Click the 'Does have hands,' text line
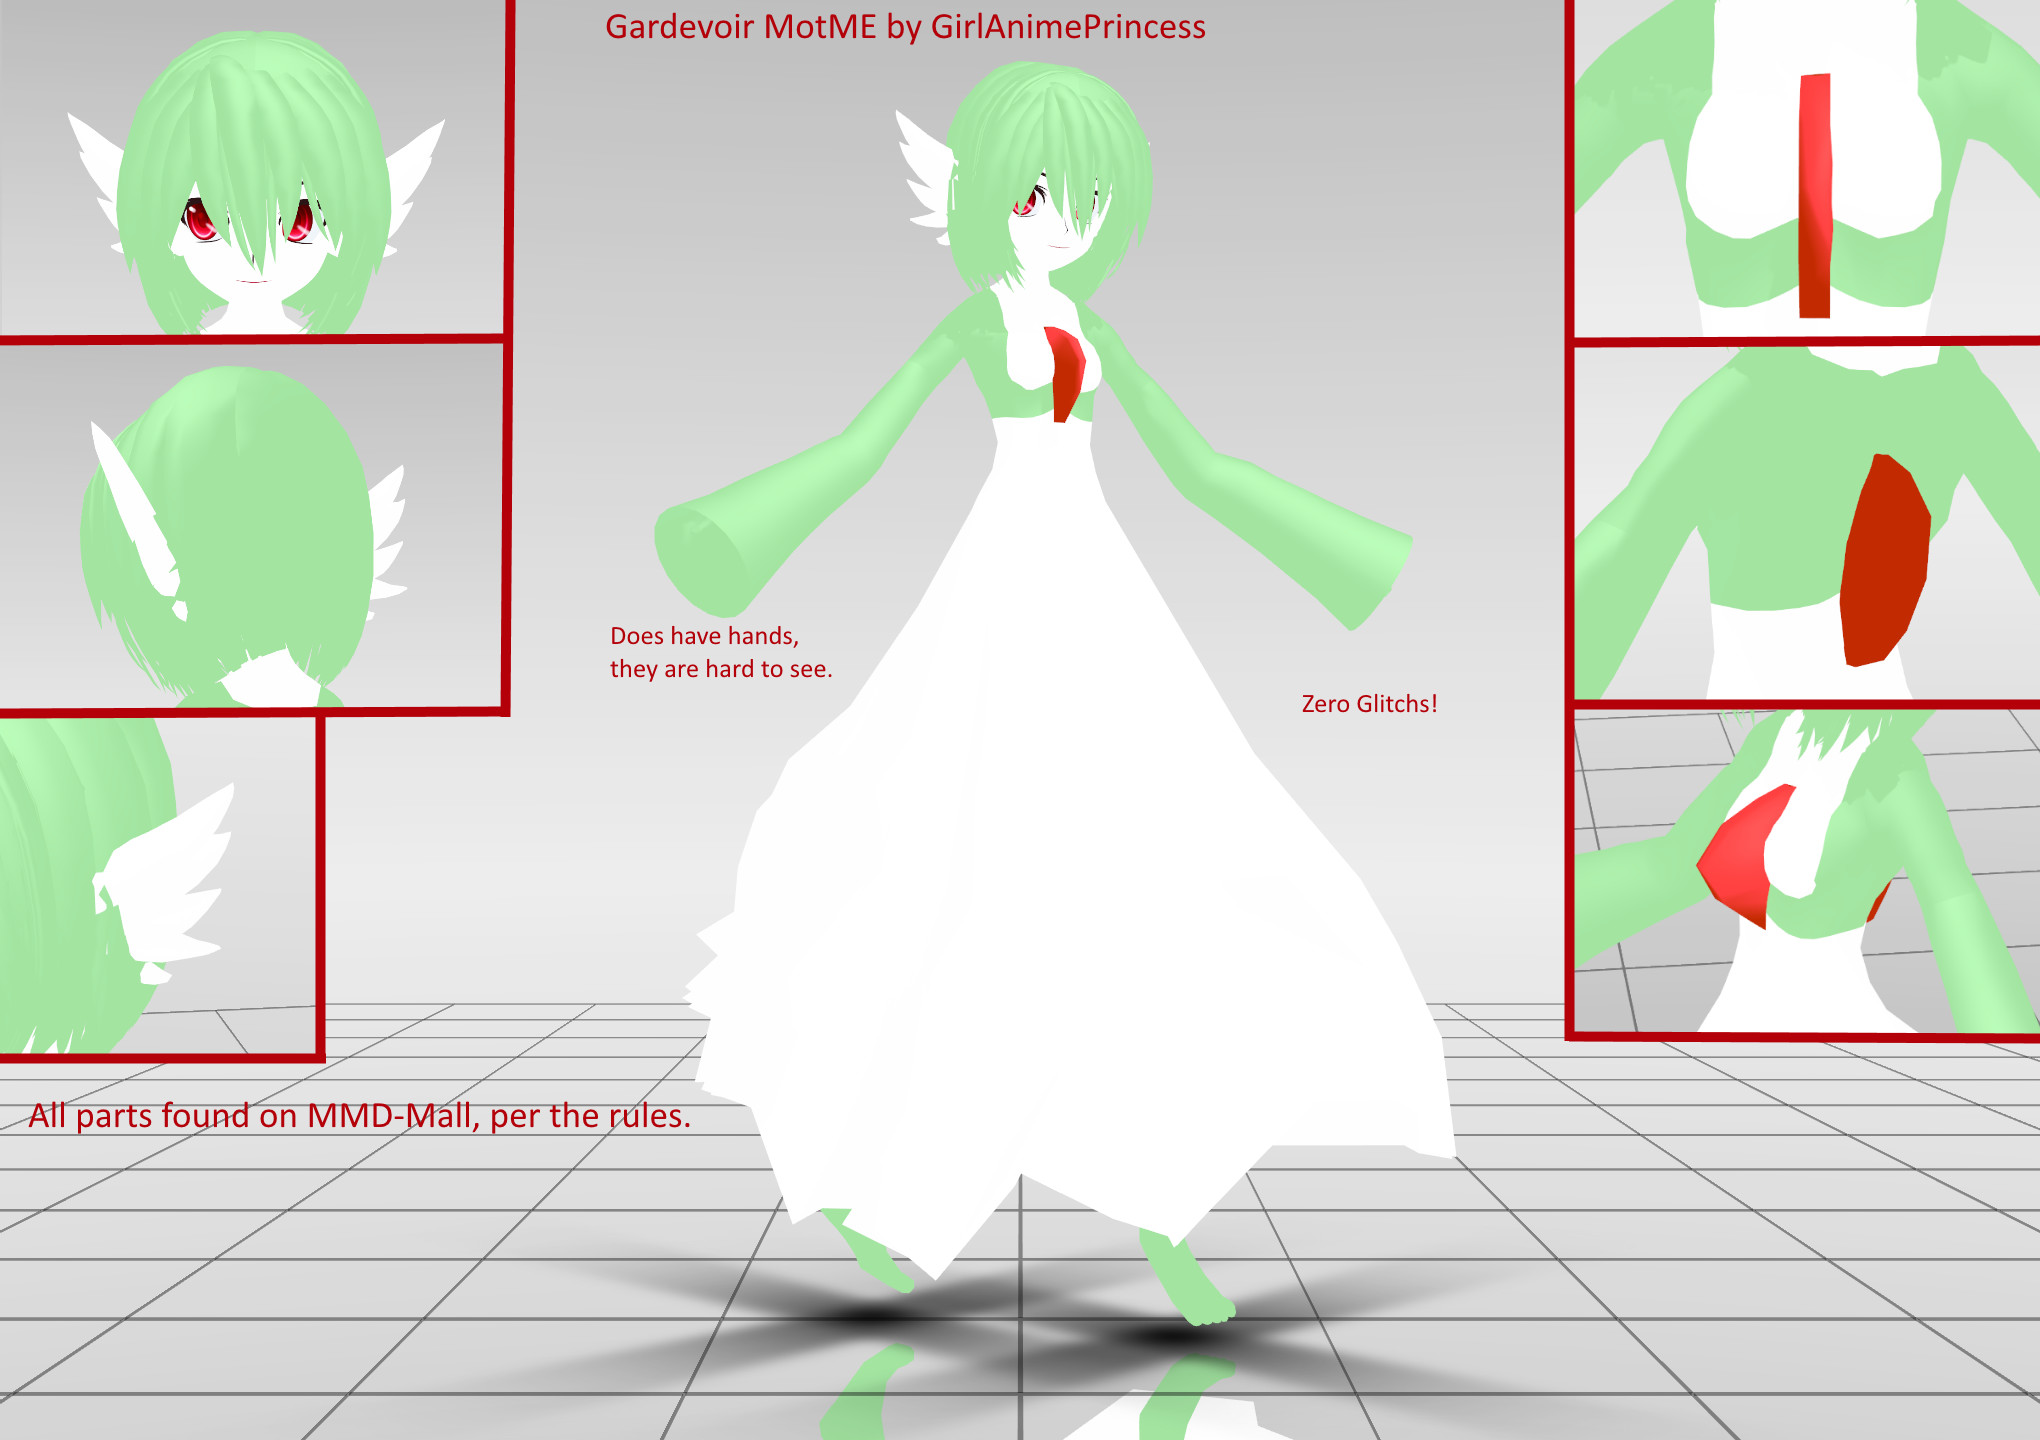Image resolution: width=2040 pixels, height=1440 pixels. [705, 636]
